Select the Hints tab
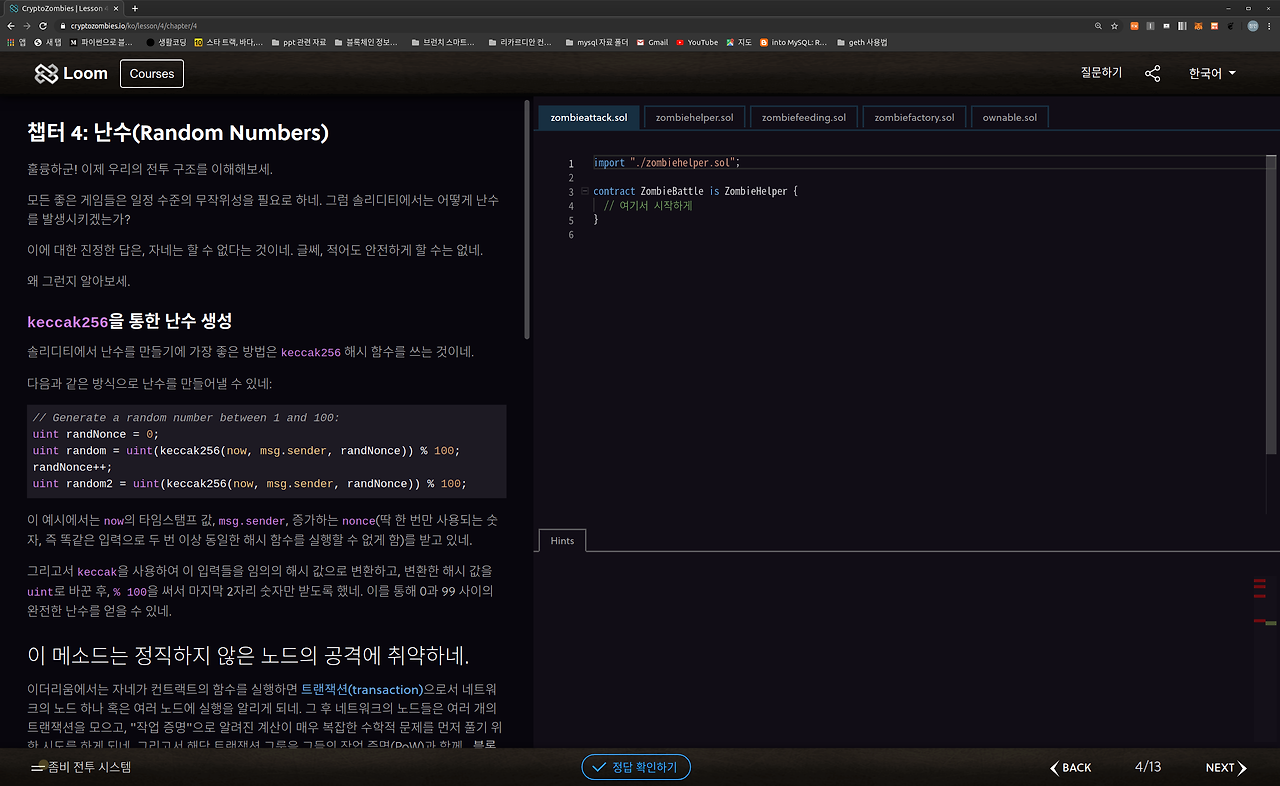 click(x=562, y=540)
